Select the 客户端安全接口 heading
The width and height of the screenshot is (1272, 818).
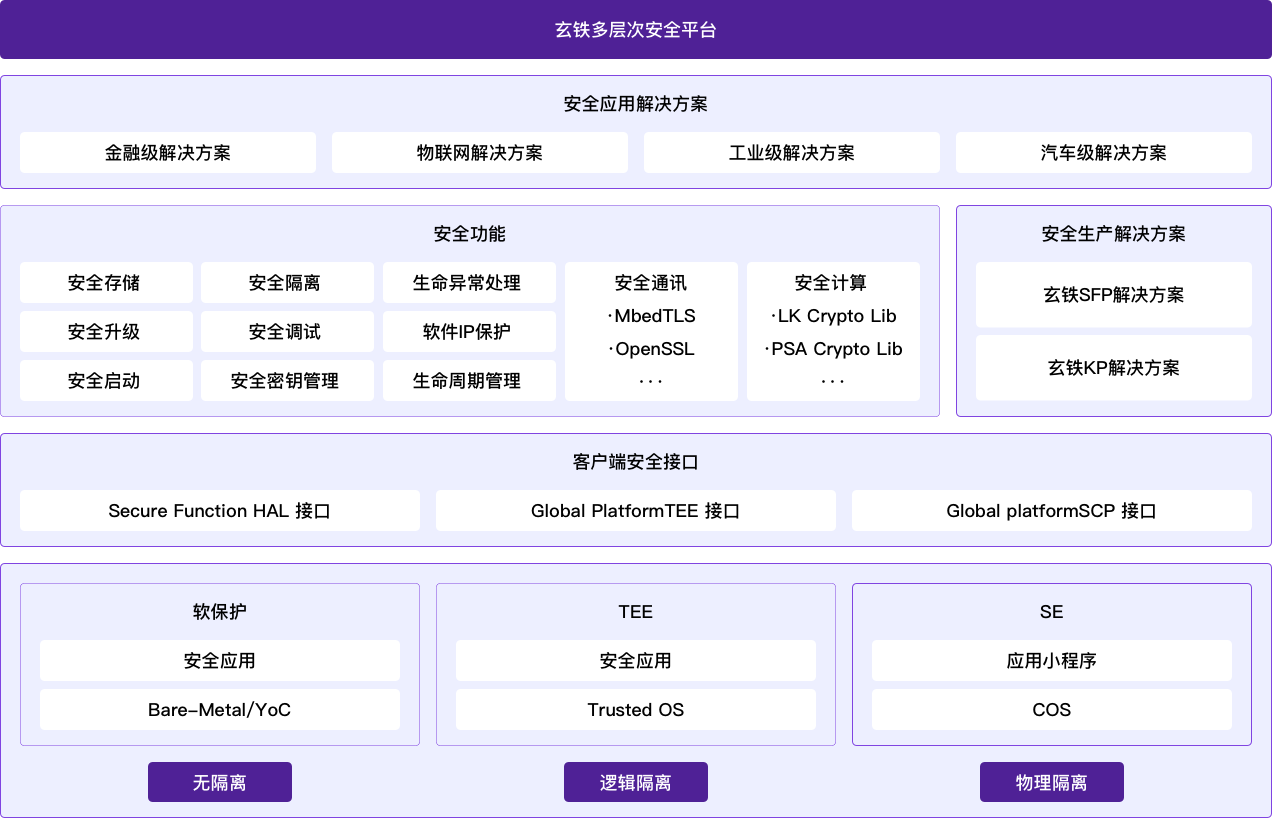click(x=636, y=462)
